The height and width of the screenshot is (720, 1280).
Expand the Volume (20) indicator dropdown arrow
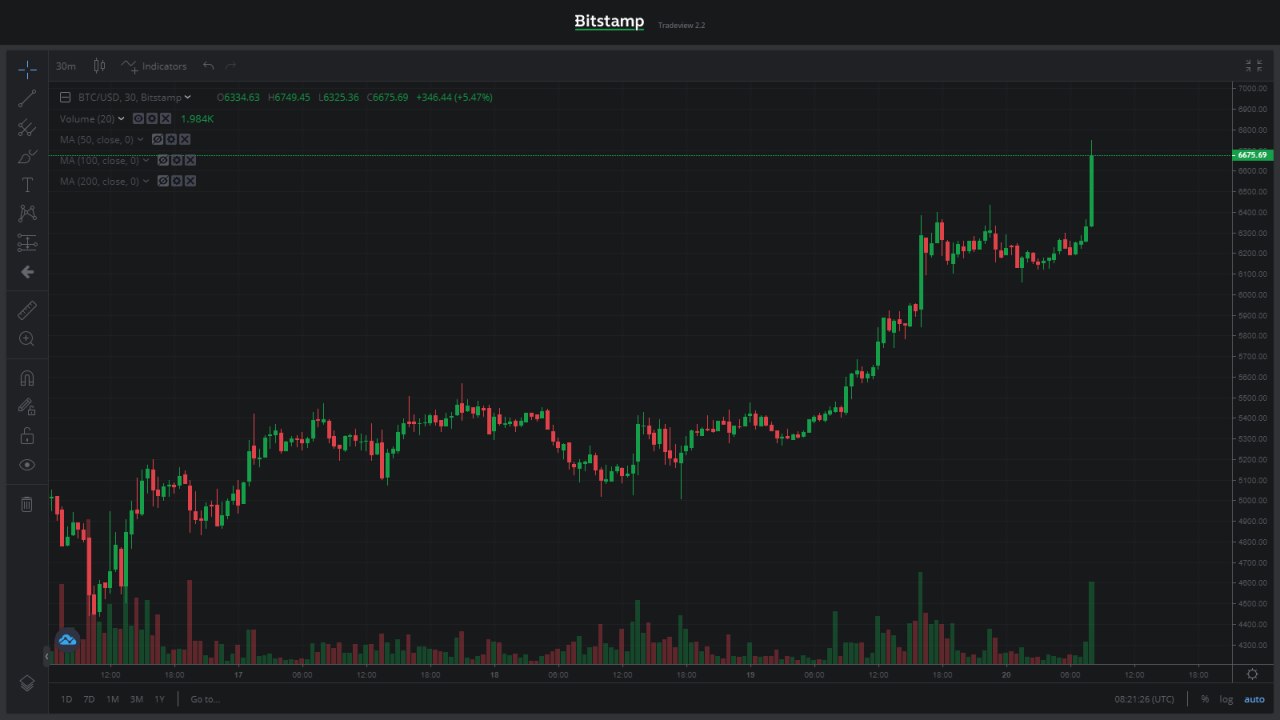122,119
